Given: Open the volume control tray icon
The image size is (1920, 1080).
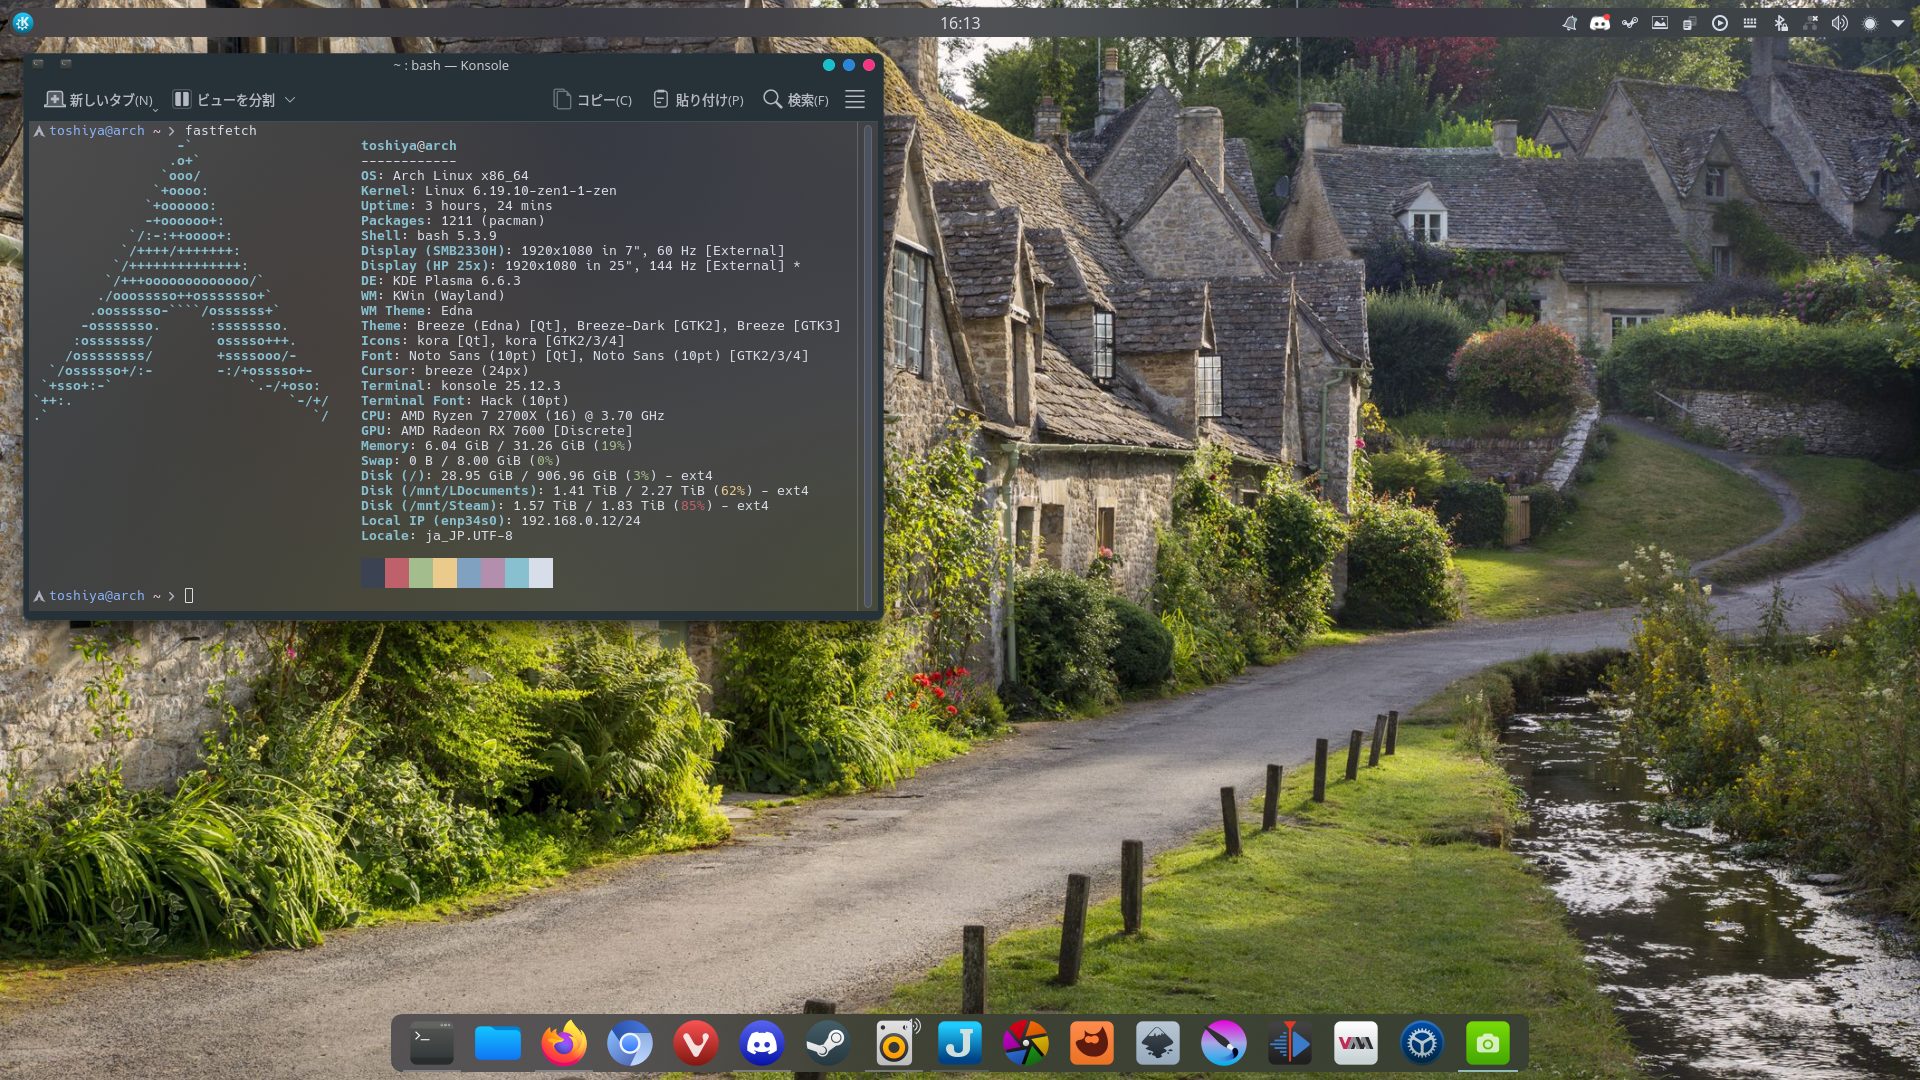Looking at the screenshot, I should (1839, 23).
